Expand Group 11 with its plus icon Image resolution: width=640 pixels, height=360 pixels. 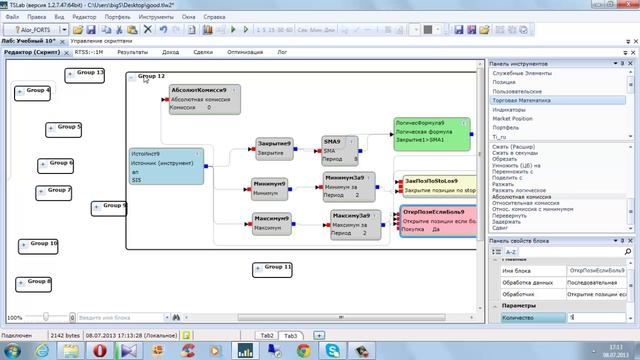tap(258, 268)
